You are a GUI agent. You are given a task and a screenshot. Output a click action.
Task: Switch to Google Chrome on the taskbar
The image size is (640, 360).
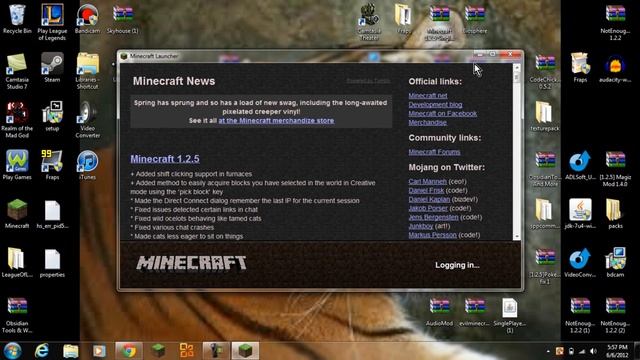(129, 351)
